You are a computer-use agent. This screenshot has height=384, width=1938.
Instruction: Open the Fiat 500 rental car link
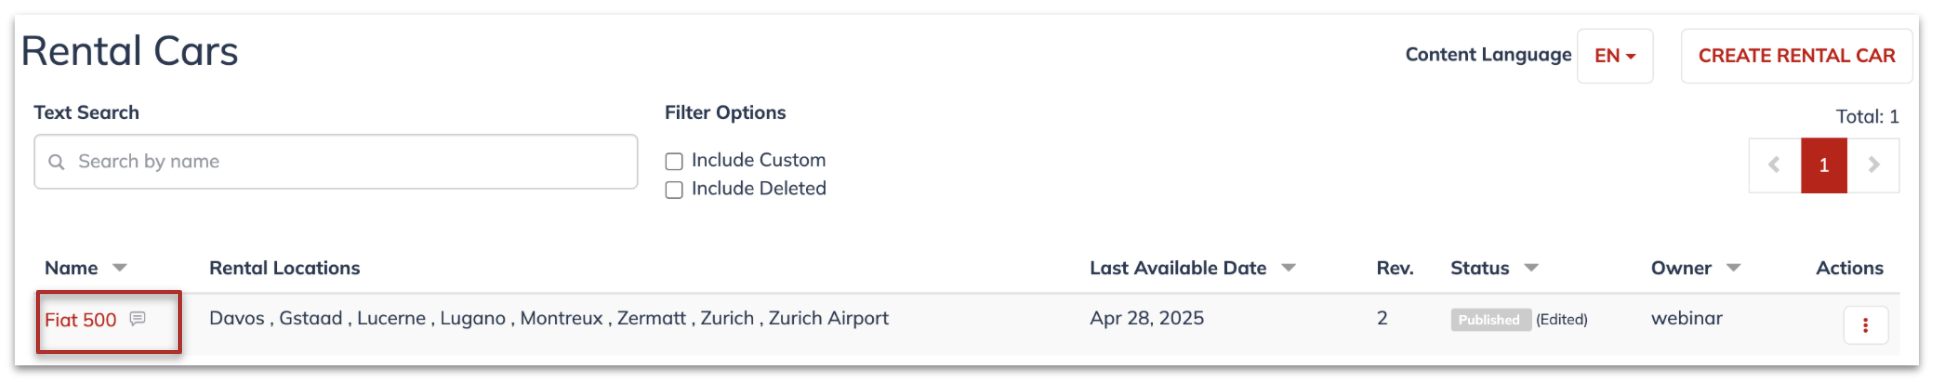pyautogui.click(x=81, y=320)
